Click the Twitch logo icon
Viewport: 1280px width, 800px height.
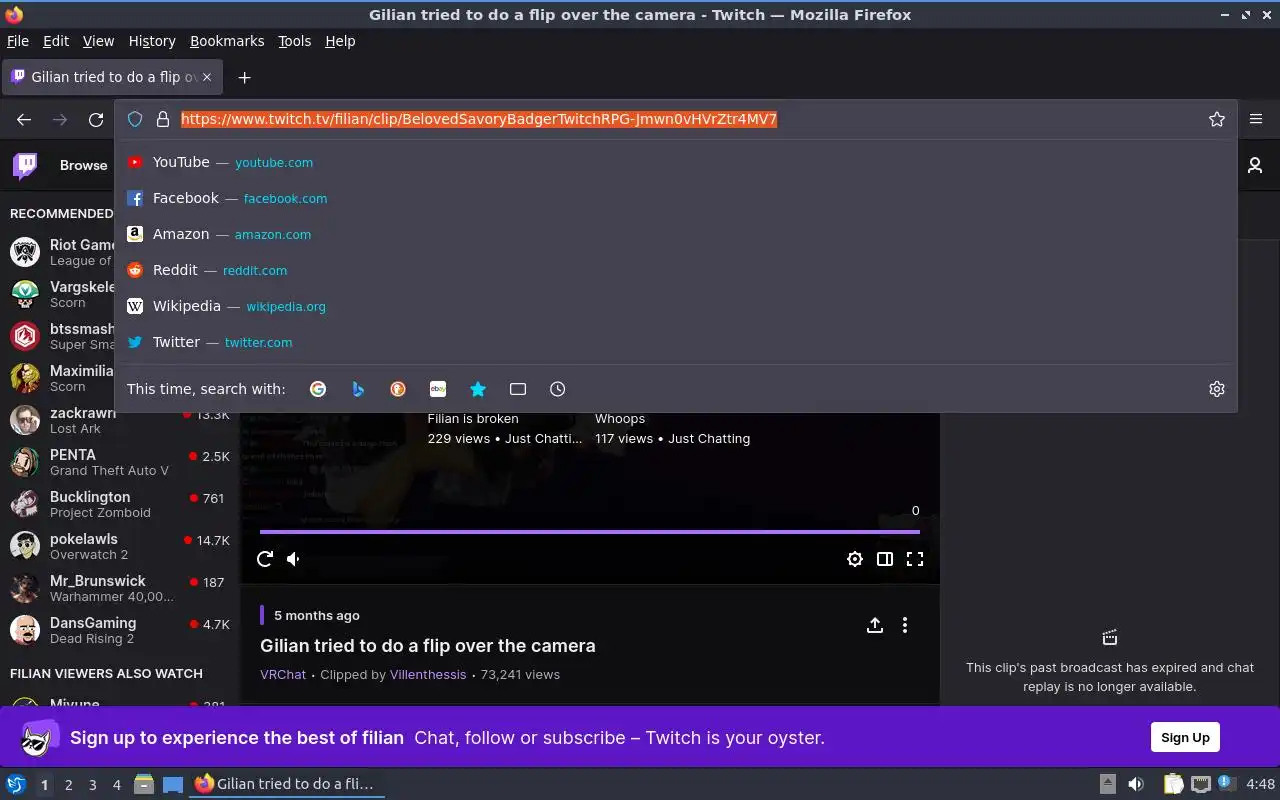pyautogui.click(x=25, y=165)
